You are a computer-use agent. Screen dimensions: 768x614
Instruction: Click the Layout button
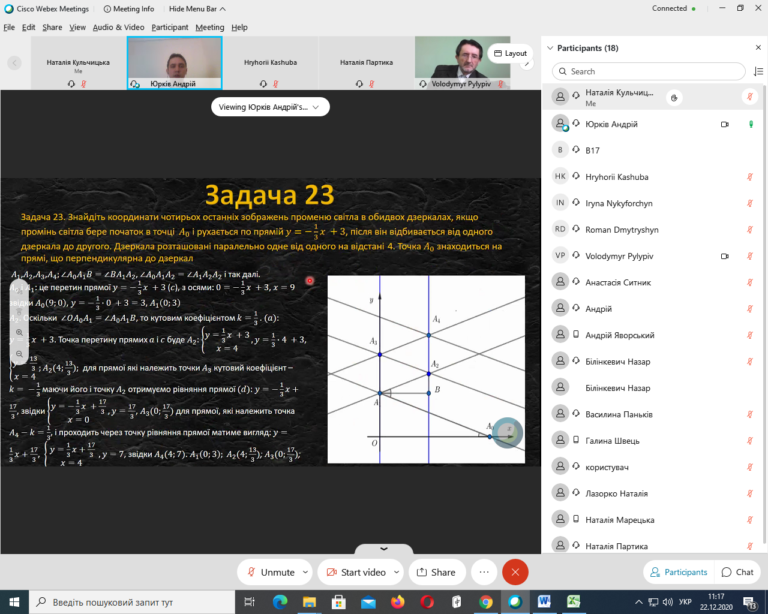(510, 53)
